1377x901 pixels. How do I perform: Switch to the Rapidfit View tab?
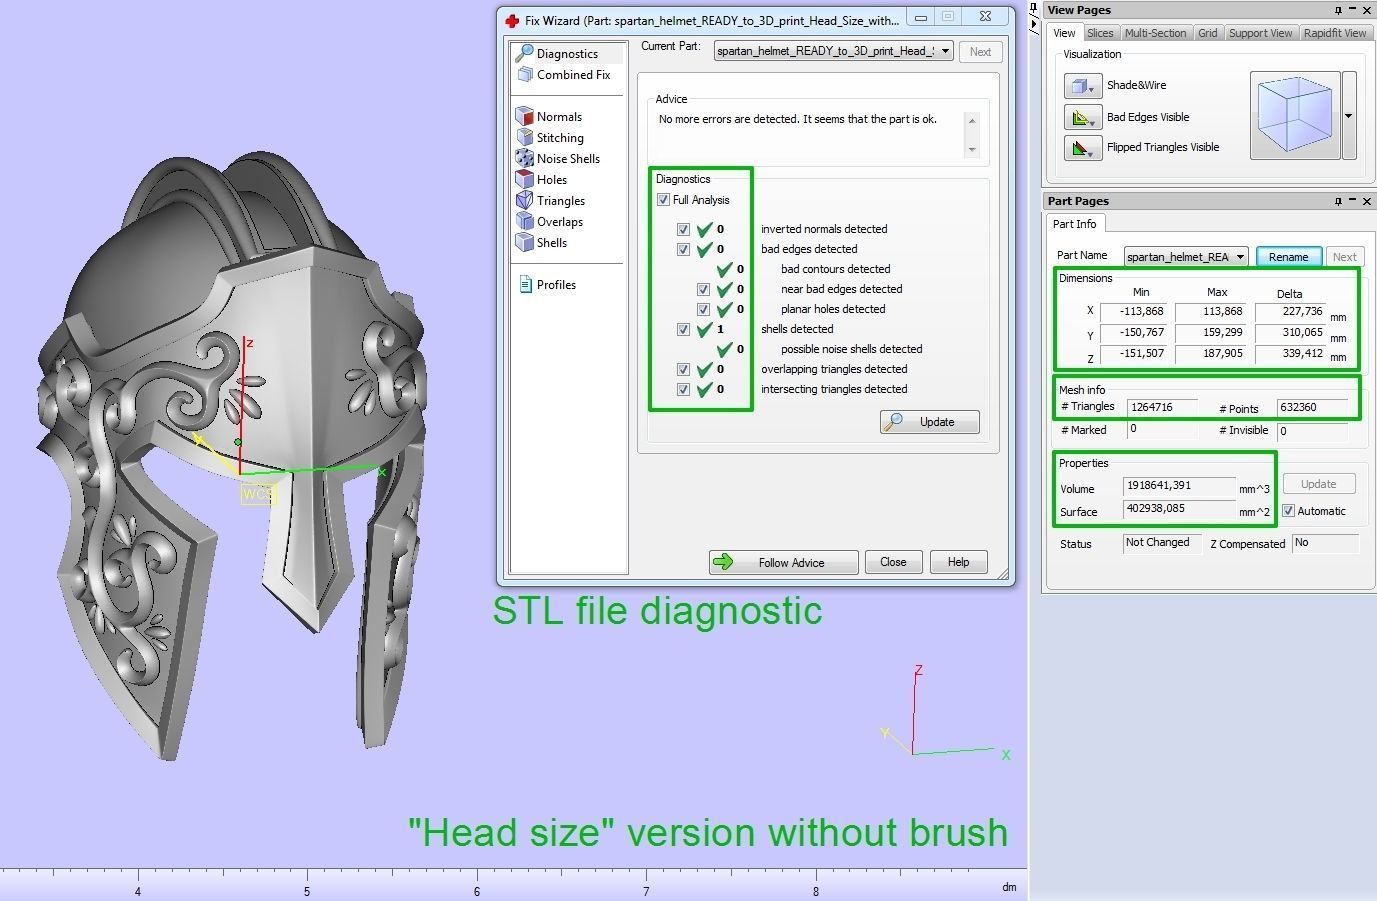pyautogui.click(x=1335, y=33)
